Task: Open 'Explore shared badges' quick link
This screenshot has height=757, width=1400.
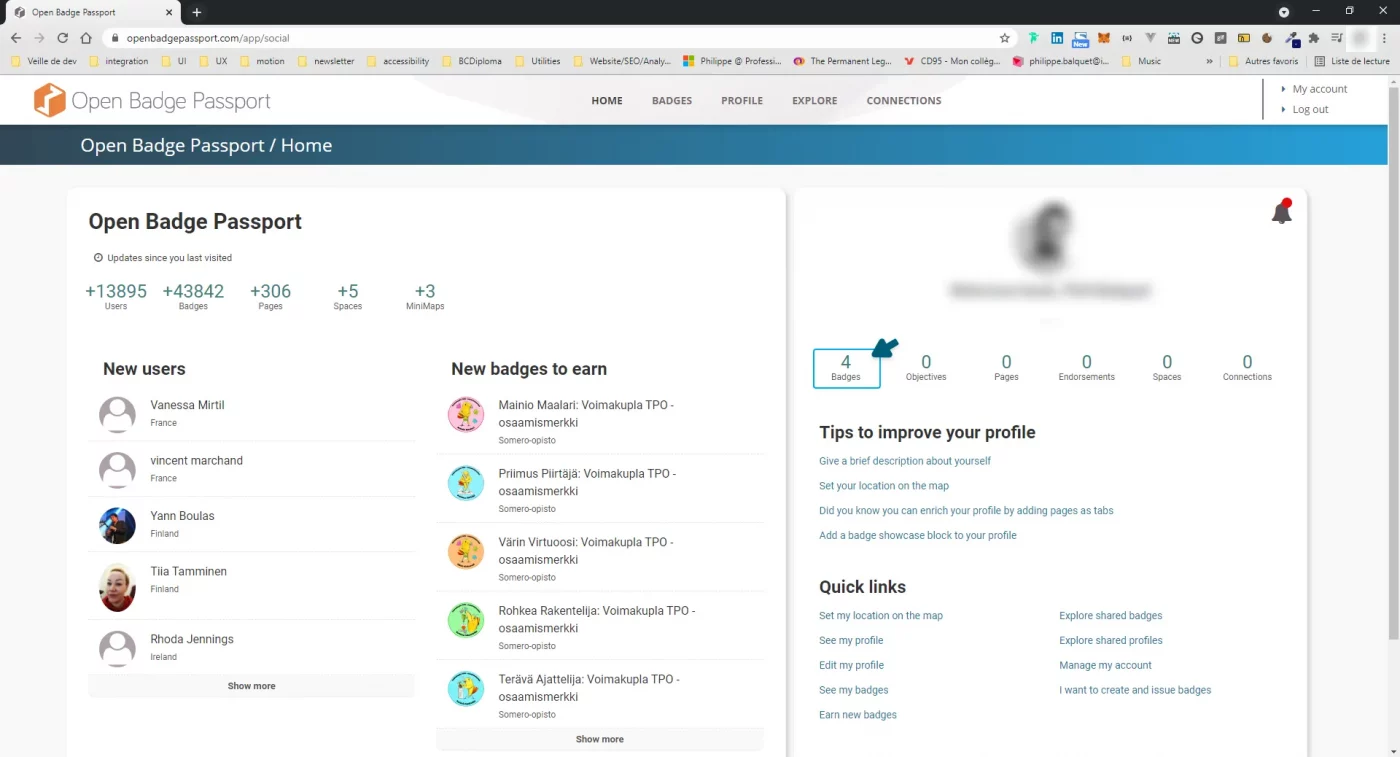Action: click(1111, 616)
